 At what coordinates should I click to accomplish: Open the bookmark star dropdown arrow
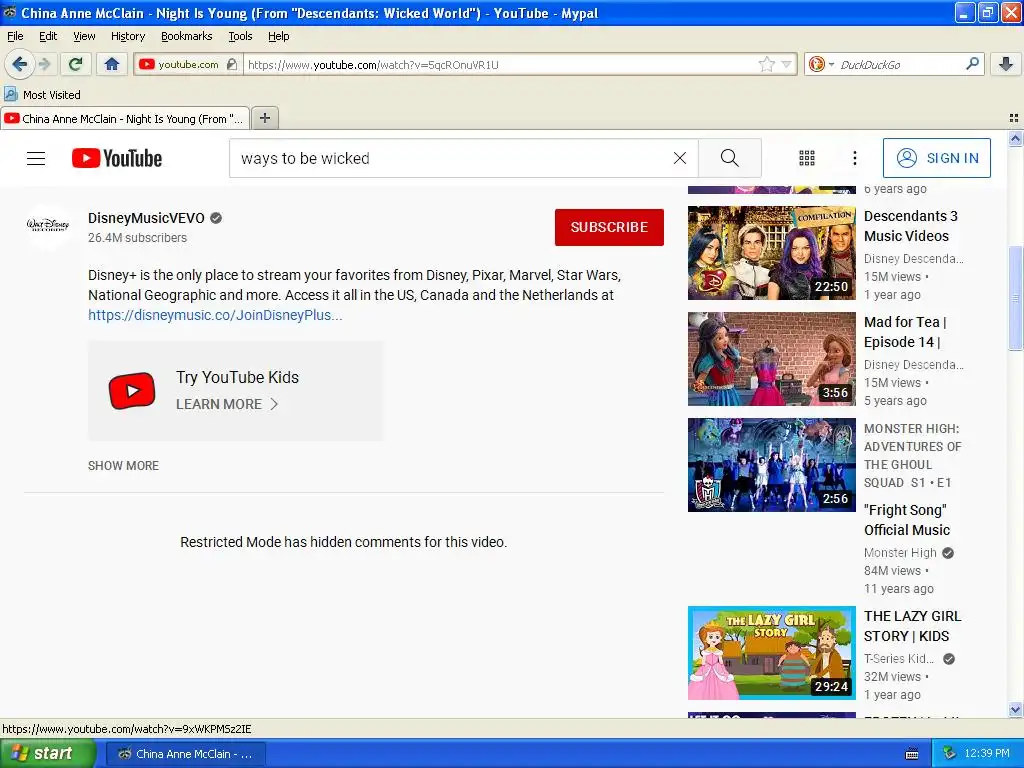(787, 64)
